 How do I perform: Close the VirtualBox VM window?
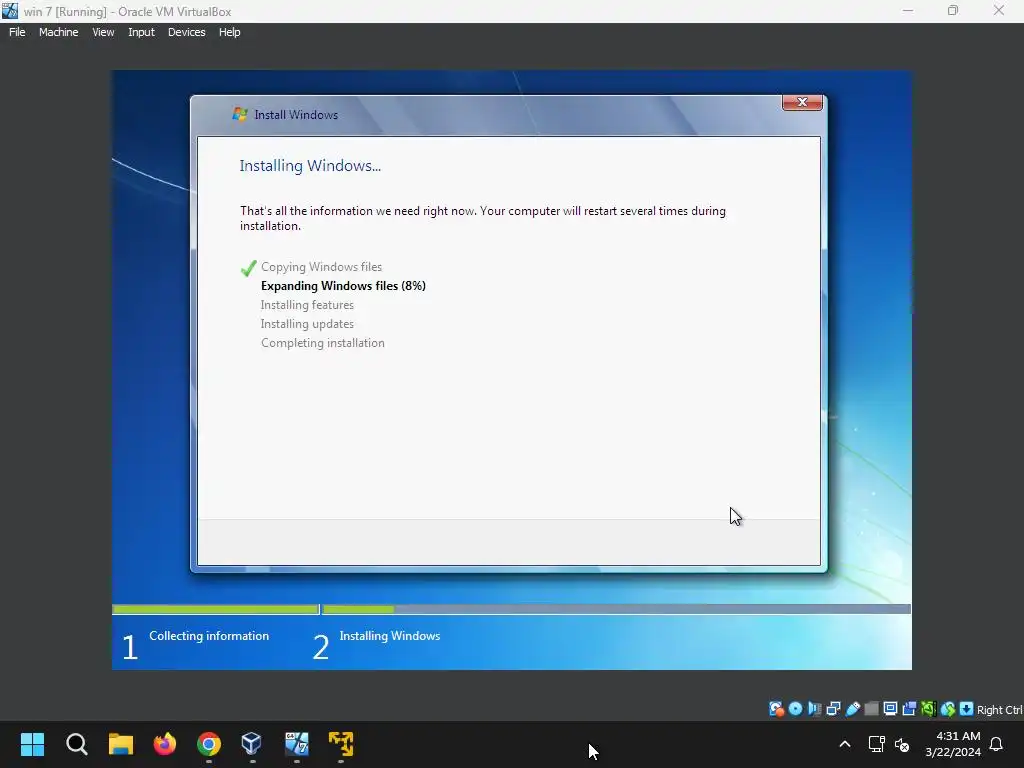pyautogui.click(x=999, y=10)
